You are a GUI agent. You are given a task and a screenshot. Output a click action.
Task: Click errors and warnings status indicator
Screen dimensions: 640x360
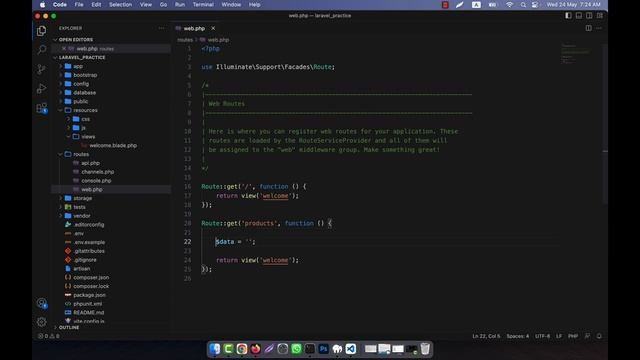(x=49, y=336)
